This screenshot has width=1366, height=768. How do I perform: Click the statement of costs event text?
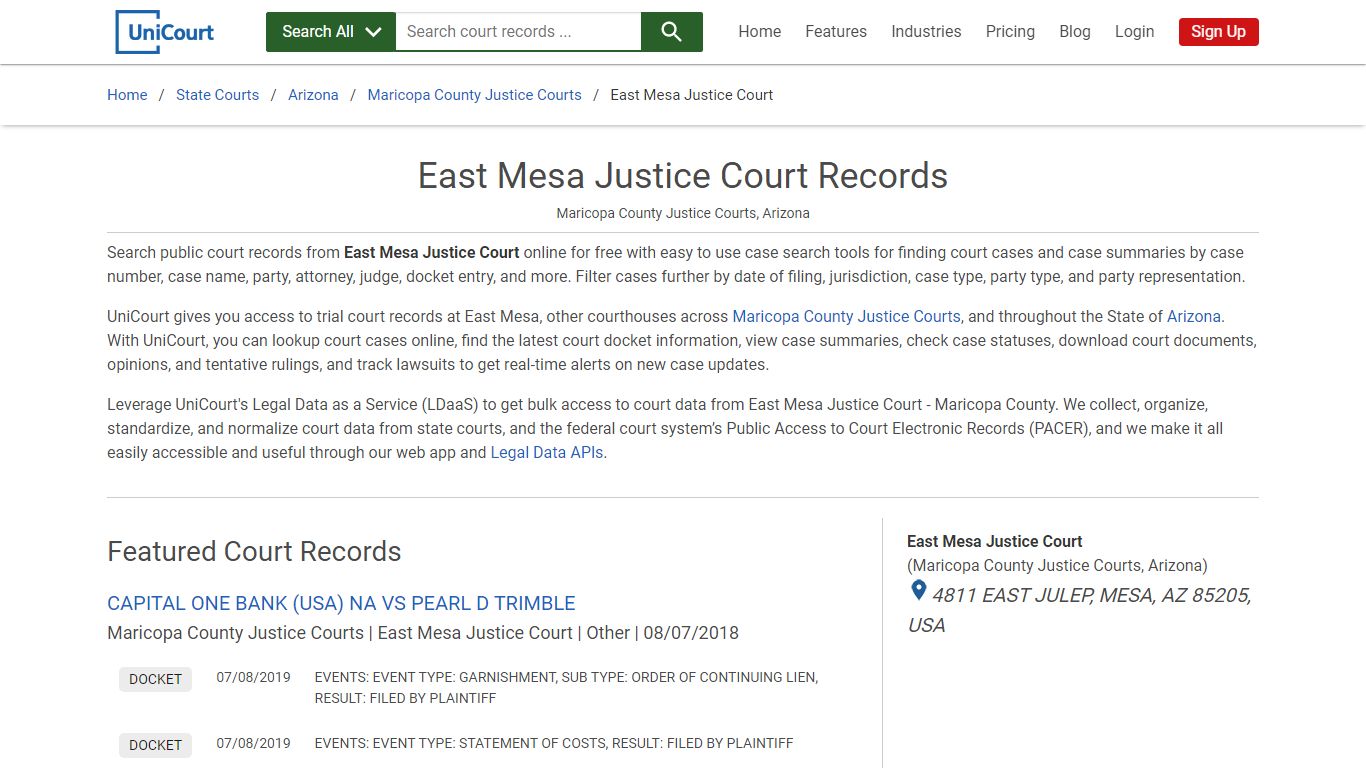click(x=554, y=743)
